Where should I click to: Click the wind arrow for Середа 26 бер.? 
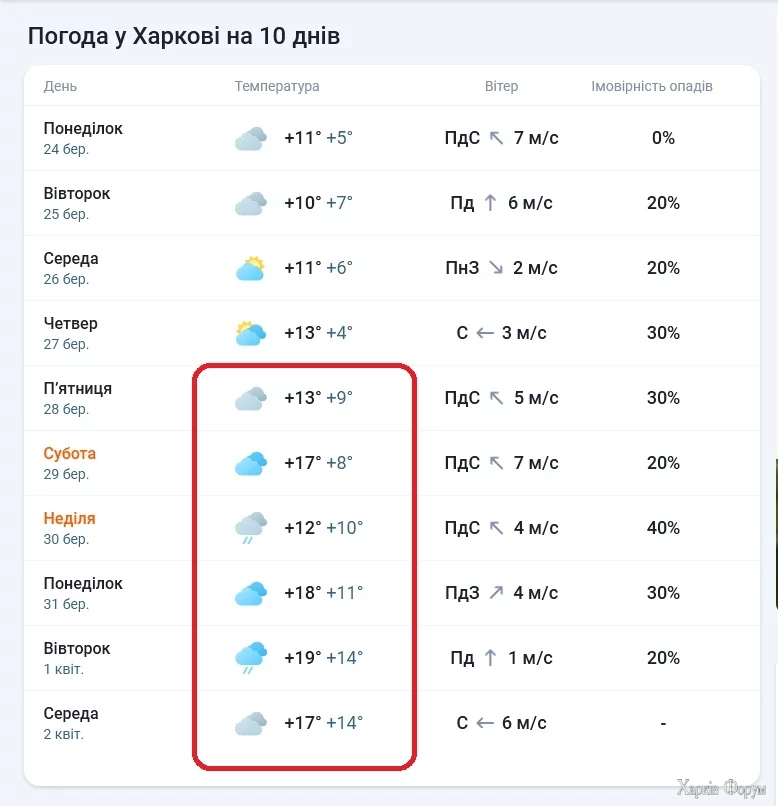tap(497, 268)
